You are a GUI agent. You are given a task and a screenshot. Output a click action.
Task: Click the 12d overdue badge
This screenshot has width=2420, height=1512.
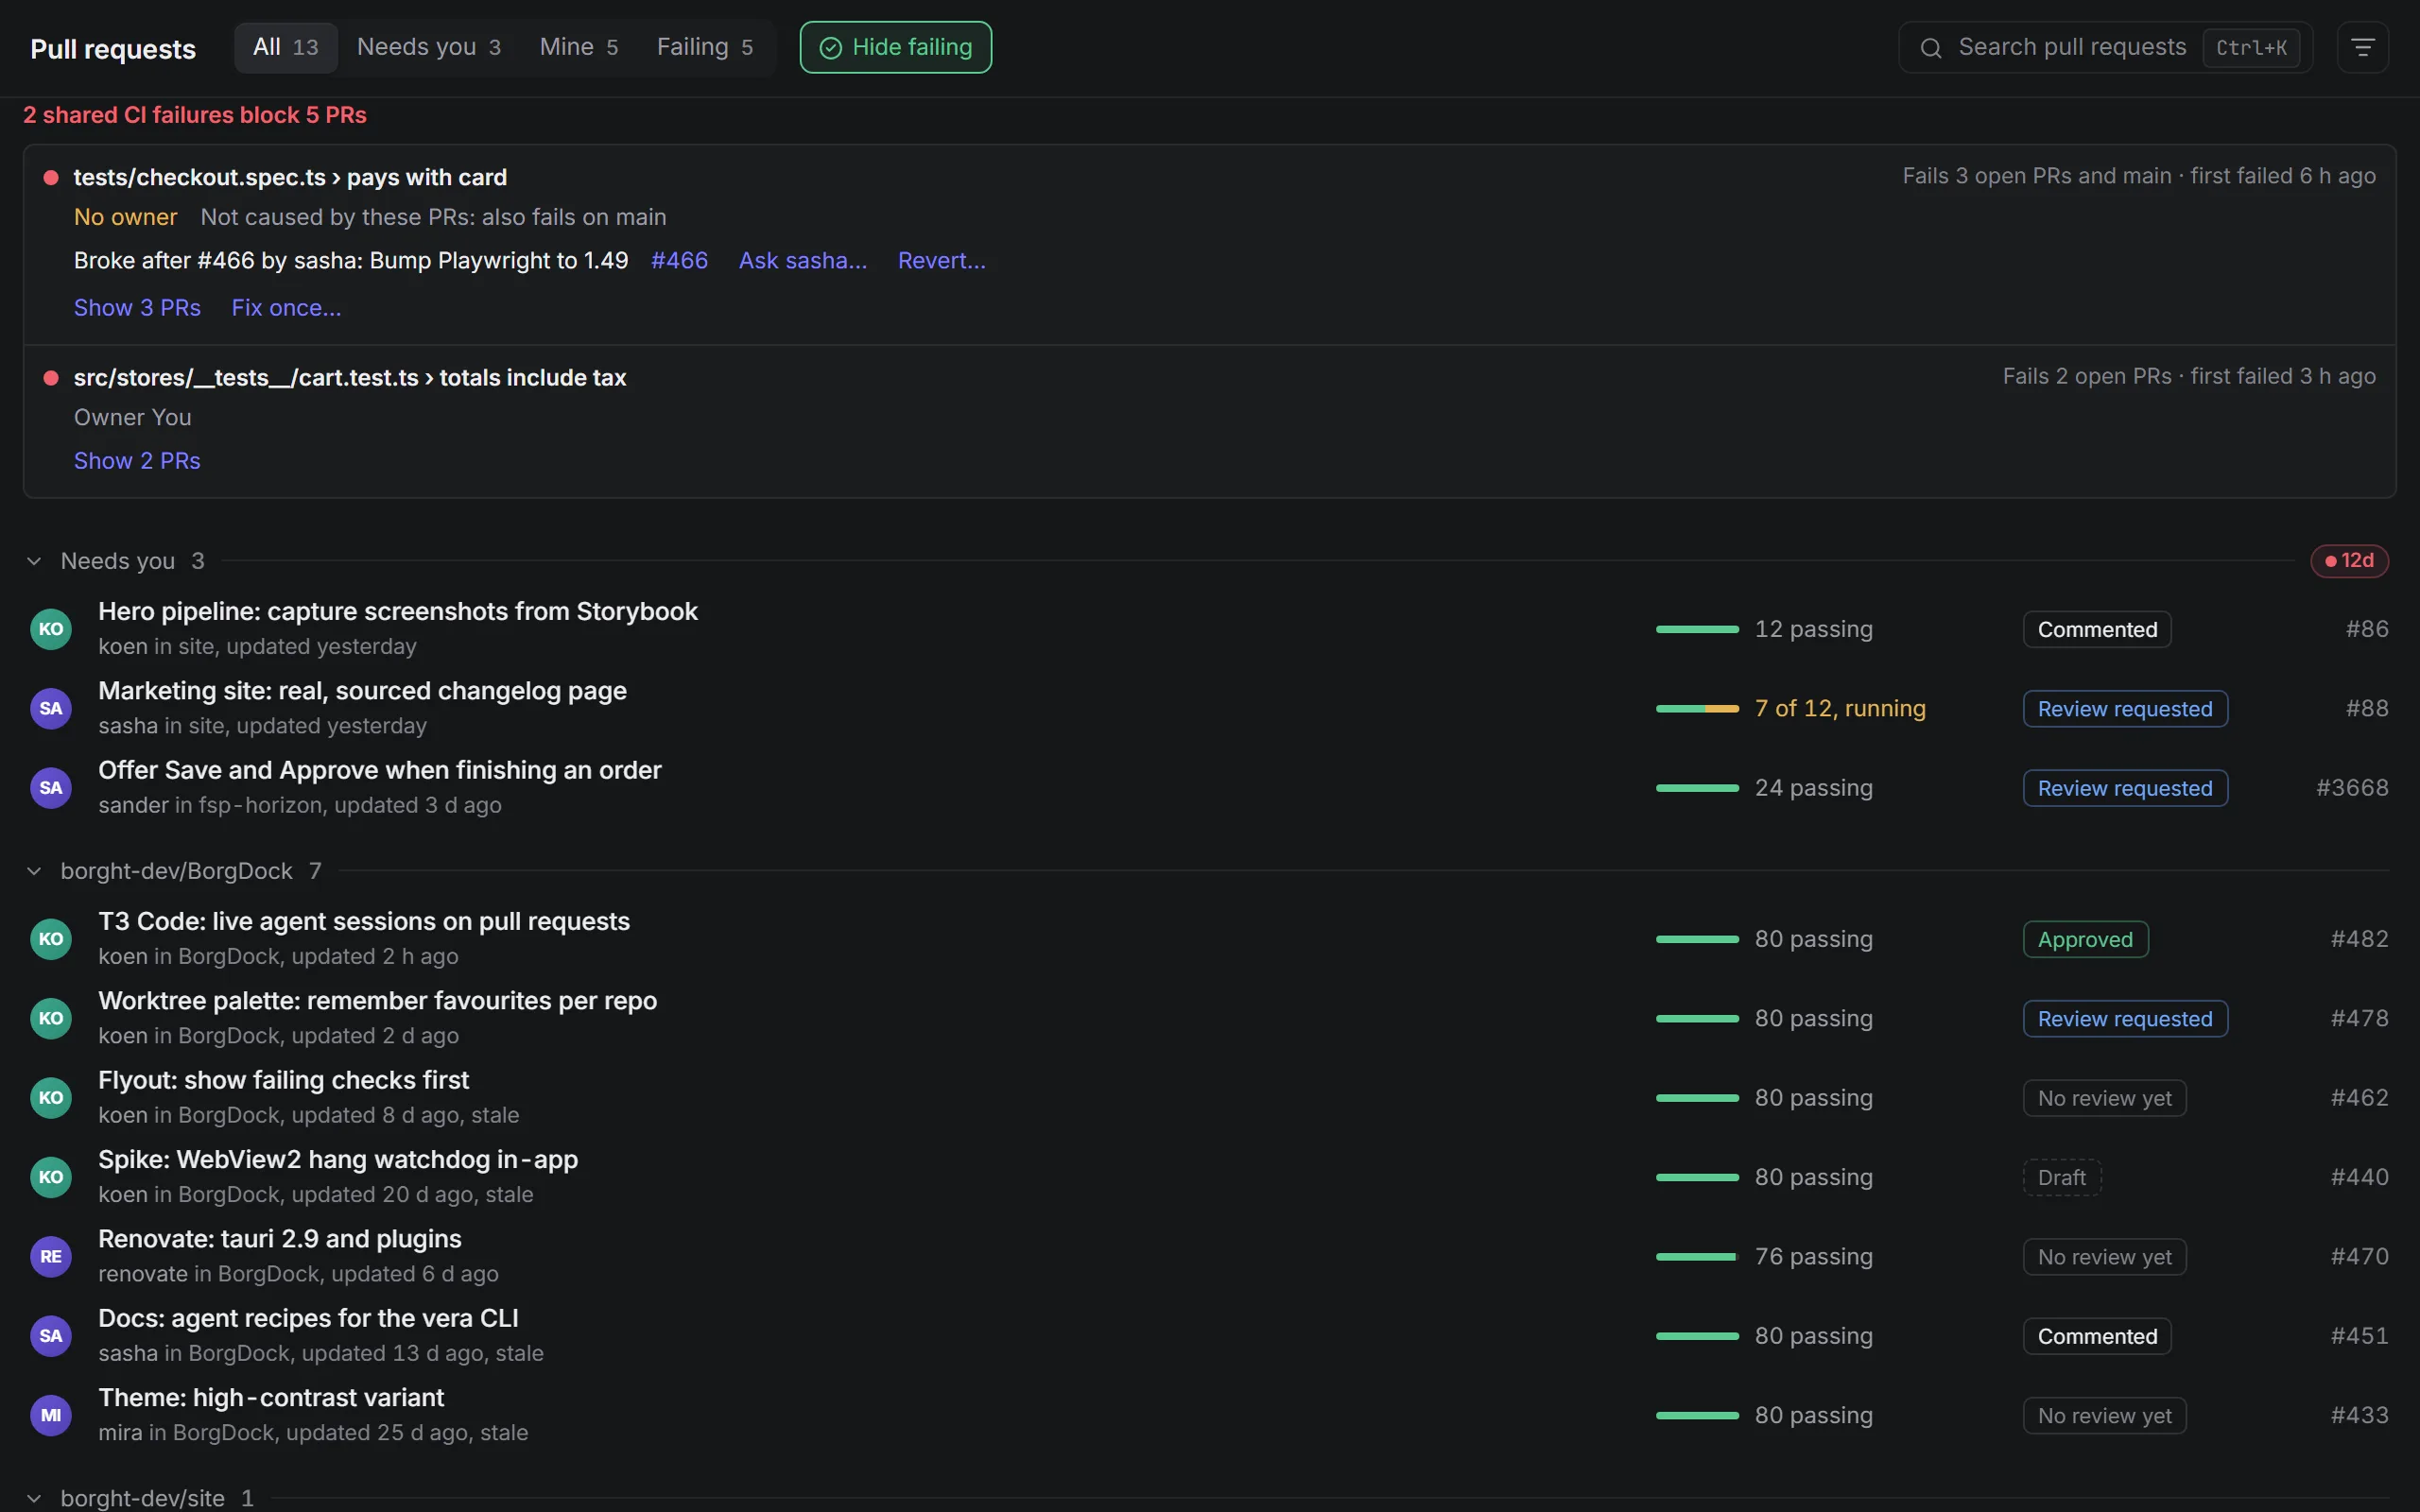(2349, 561)
